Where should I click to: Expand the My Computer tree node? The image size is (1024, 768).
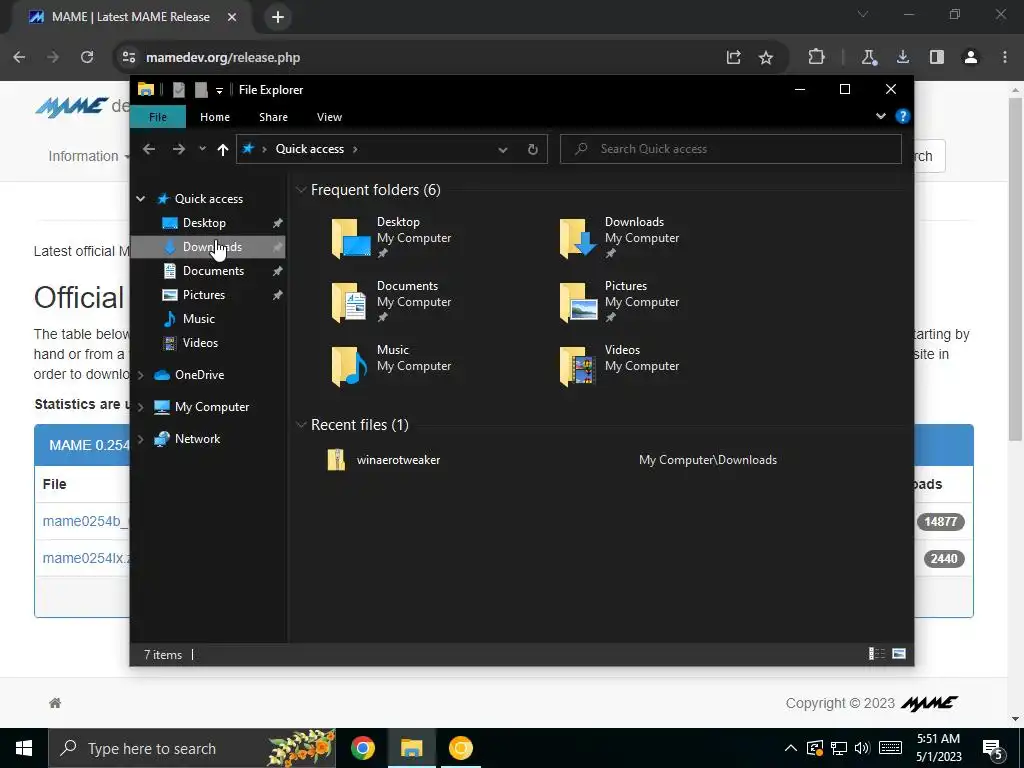pyautogui.click(x=140, y=407)
